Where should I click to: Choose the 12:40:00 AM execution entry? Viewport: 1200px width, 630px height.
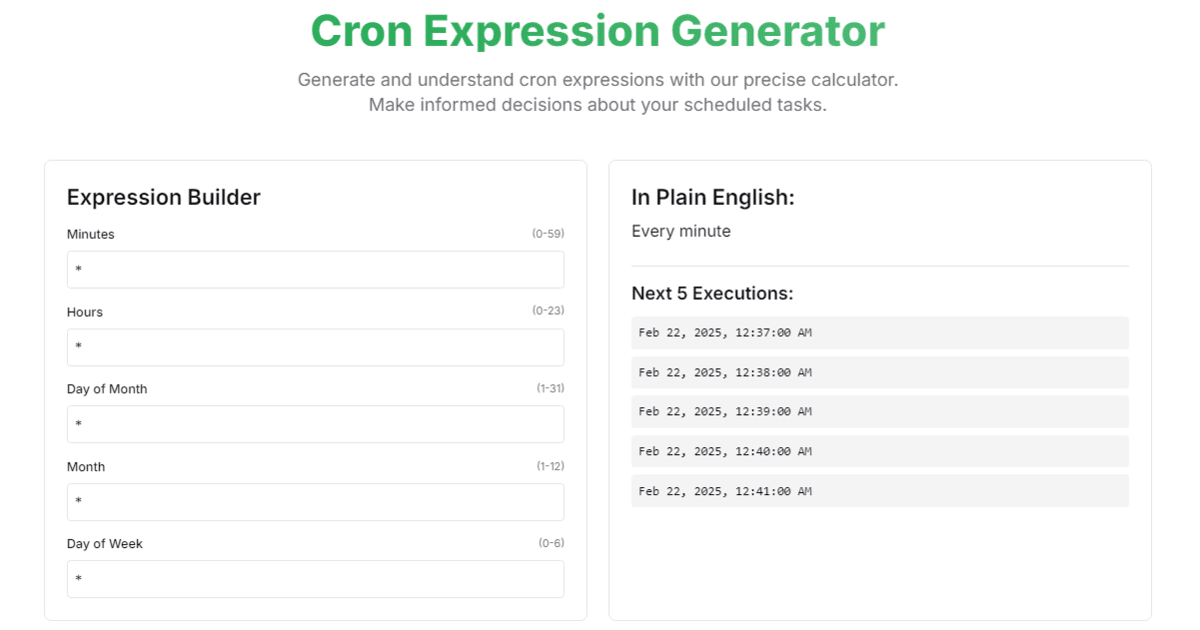tap(880, 451)
